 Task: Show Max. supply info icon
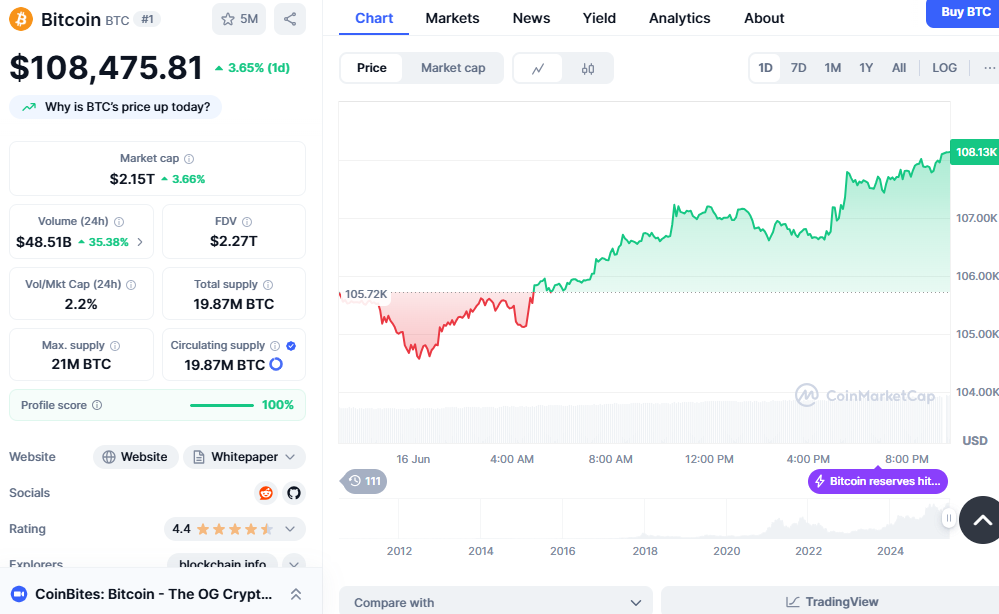[115, 346]
